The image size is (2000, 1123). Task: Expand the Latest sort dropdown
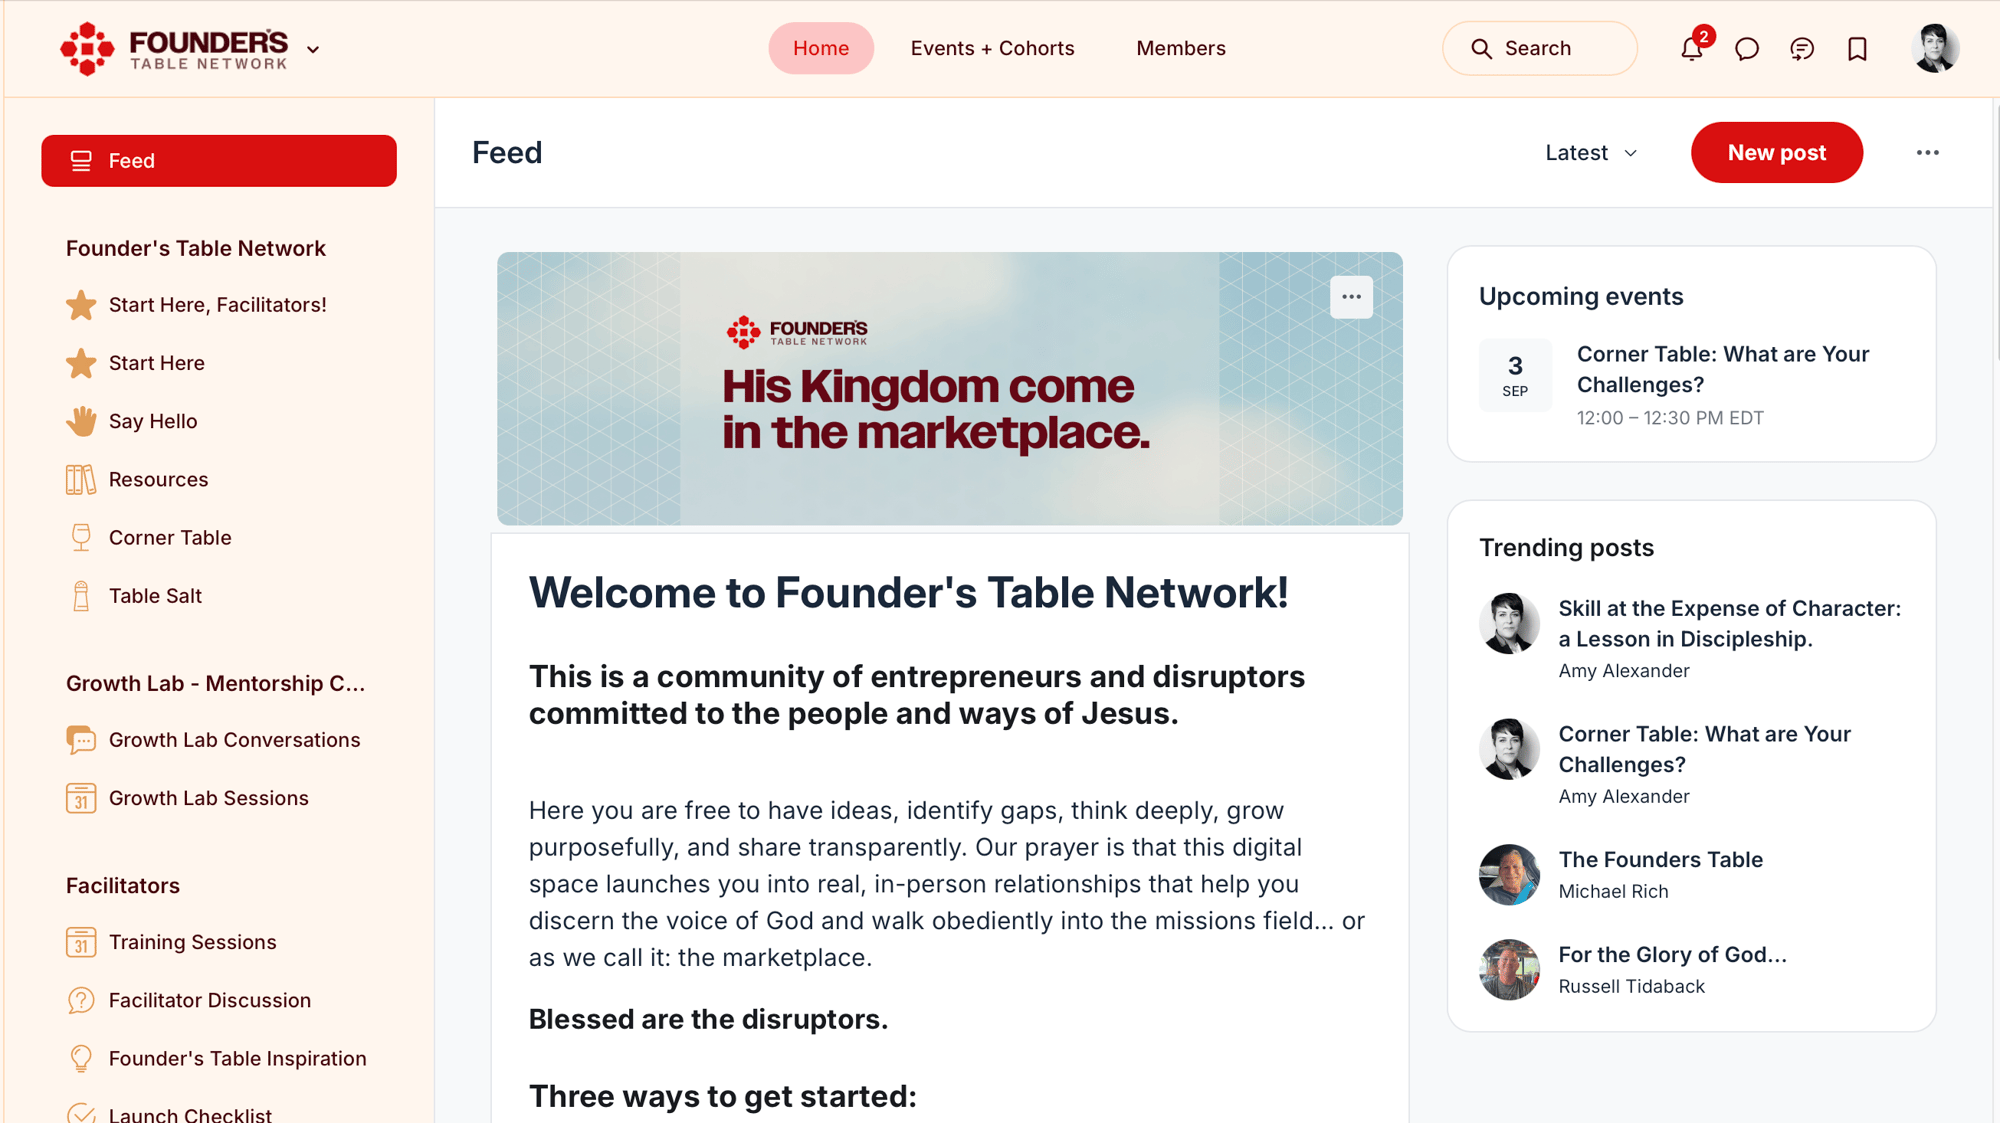[x=1591, y=153]
